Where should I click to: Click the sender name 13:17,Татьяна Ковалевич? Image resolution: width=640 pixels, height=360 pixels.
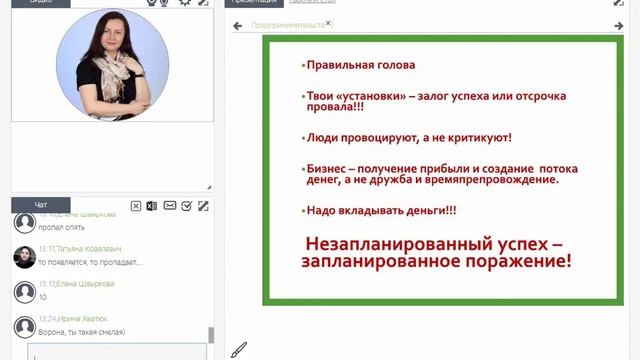point(80,249)
